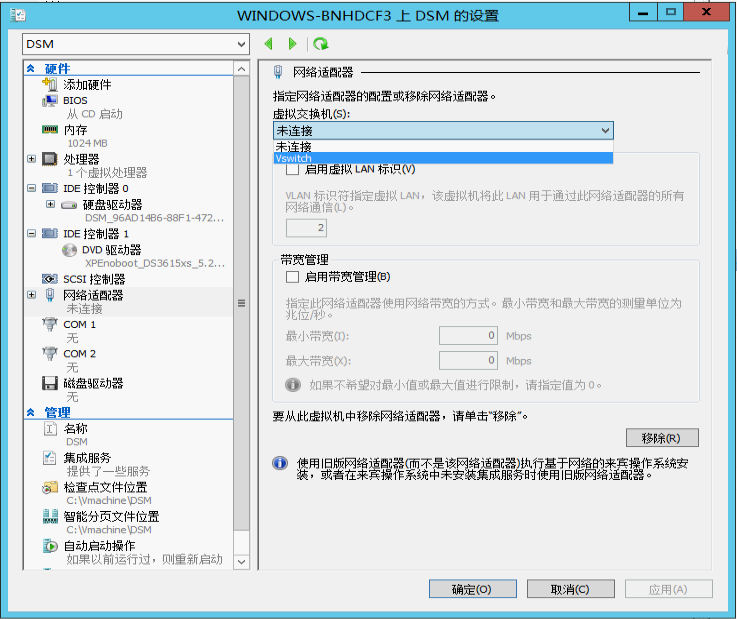The image size is (737, 619).
Task: Click the 移除(R) button
Action: [x=662, y=438]
